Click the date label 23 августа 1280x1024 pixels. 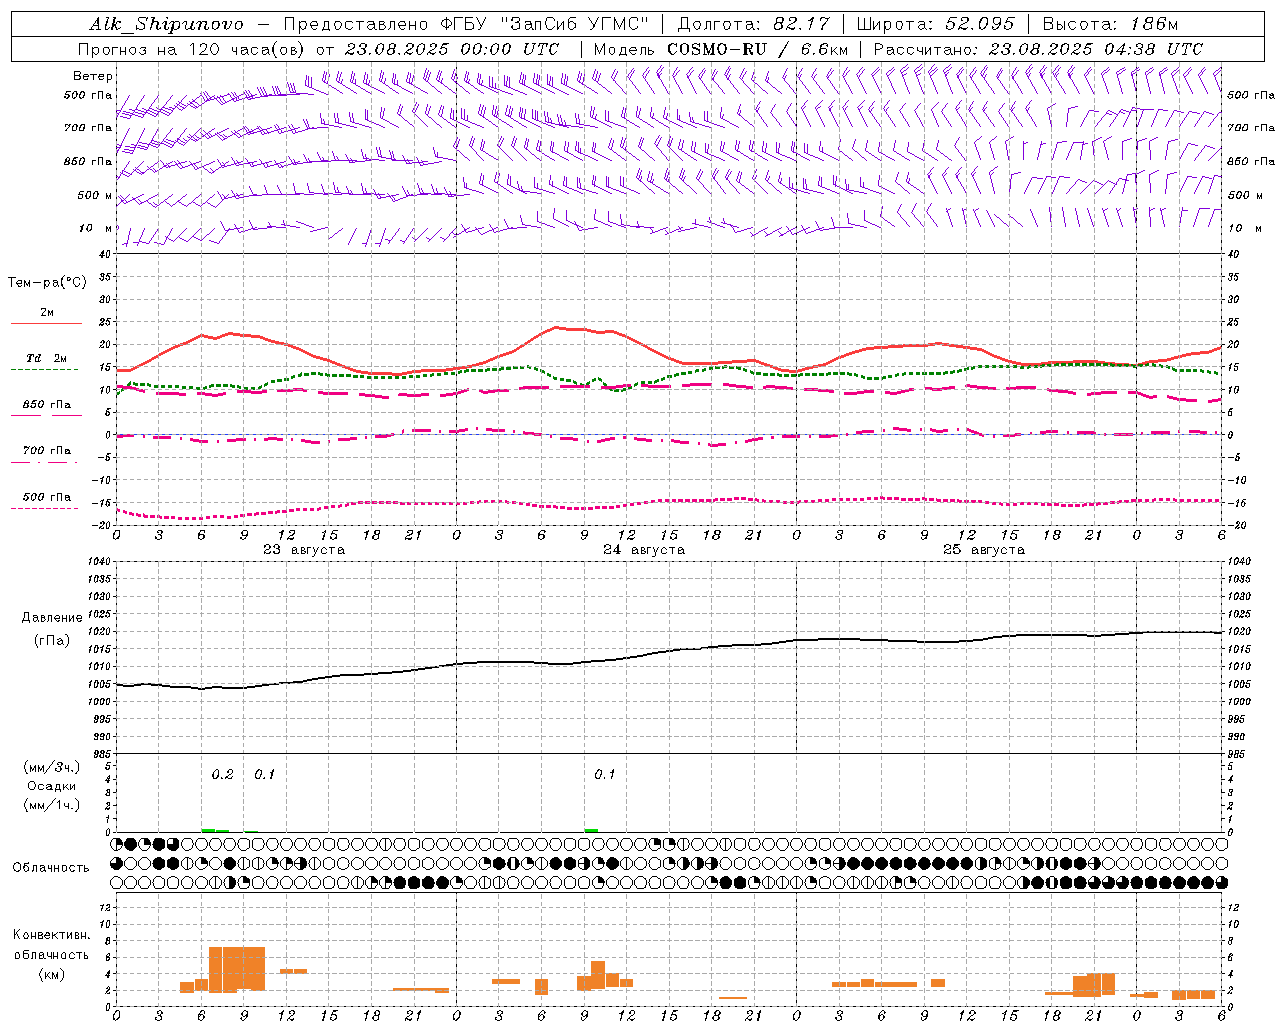pyautogui.click(x=304, y=550)
